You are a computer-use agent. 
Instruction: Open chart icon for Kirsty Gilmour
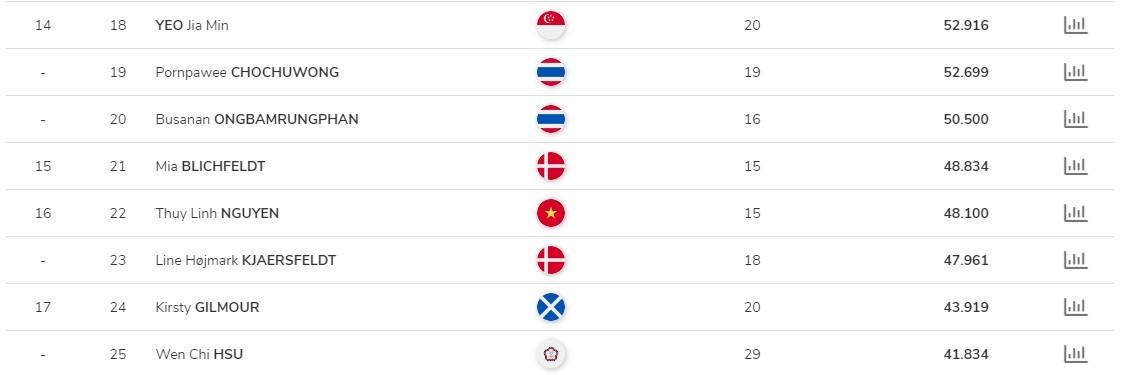point(1075,307)
